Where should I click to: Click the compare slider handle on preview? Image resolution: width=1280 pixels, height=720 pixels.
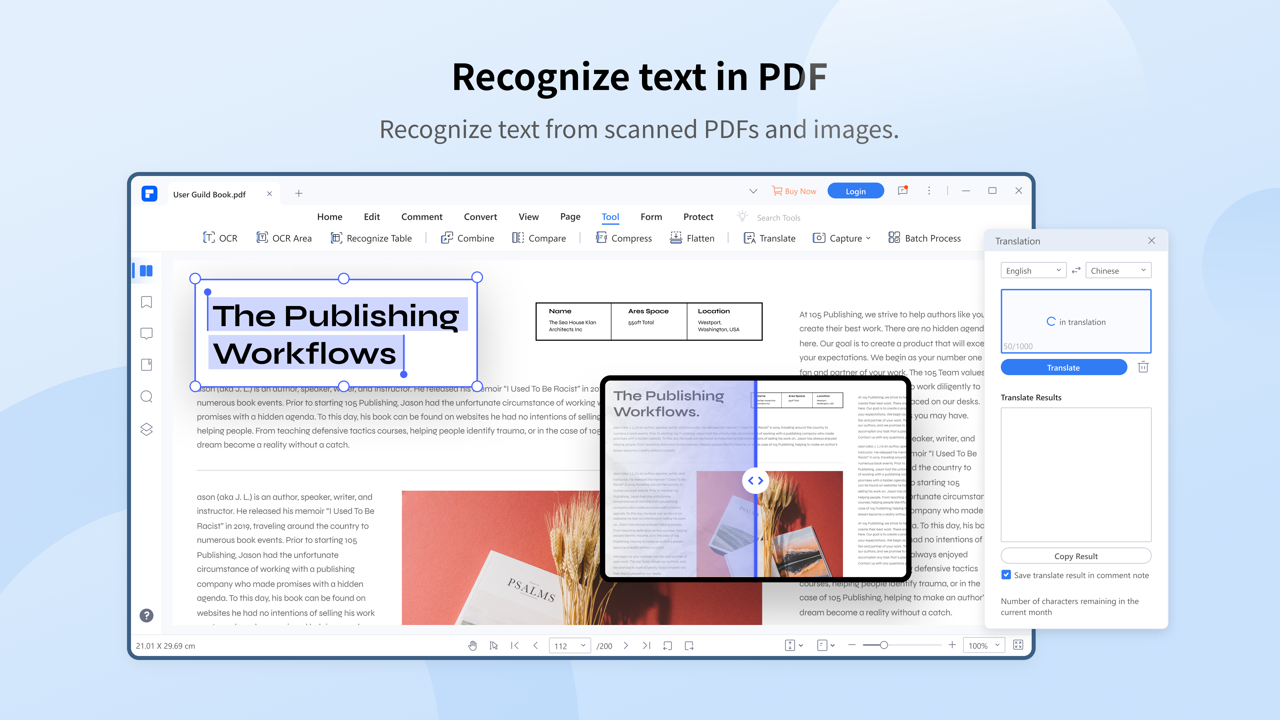pos(755,481)
